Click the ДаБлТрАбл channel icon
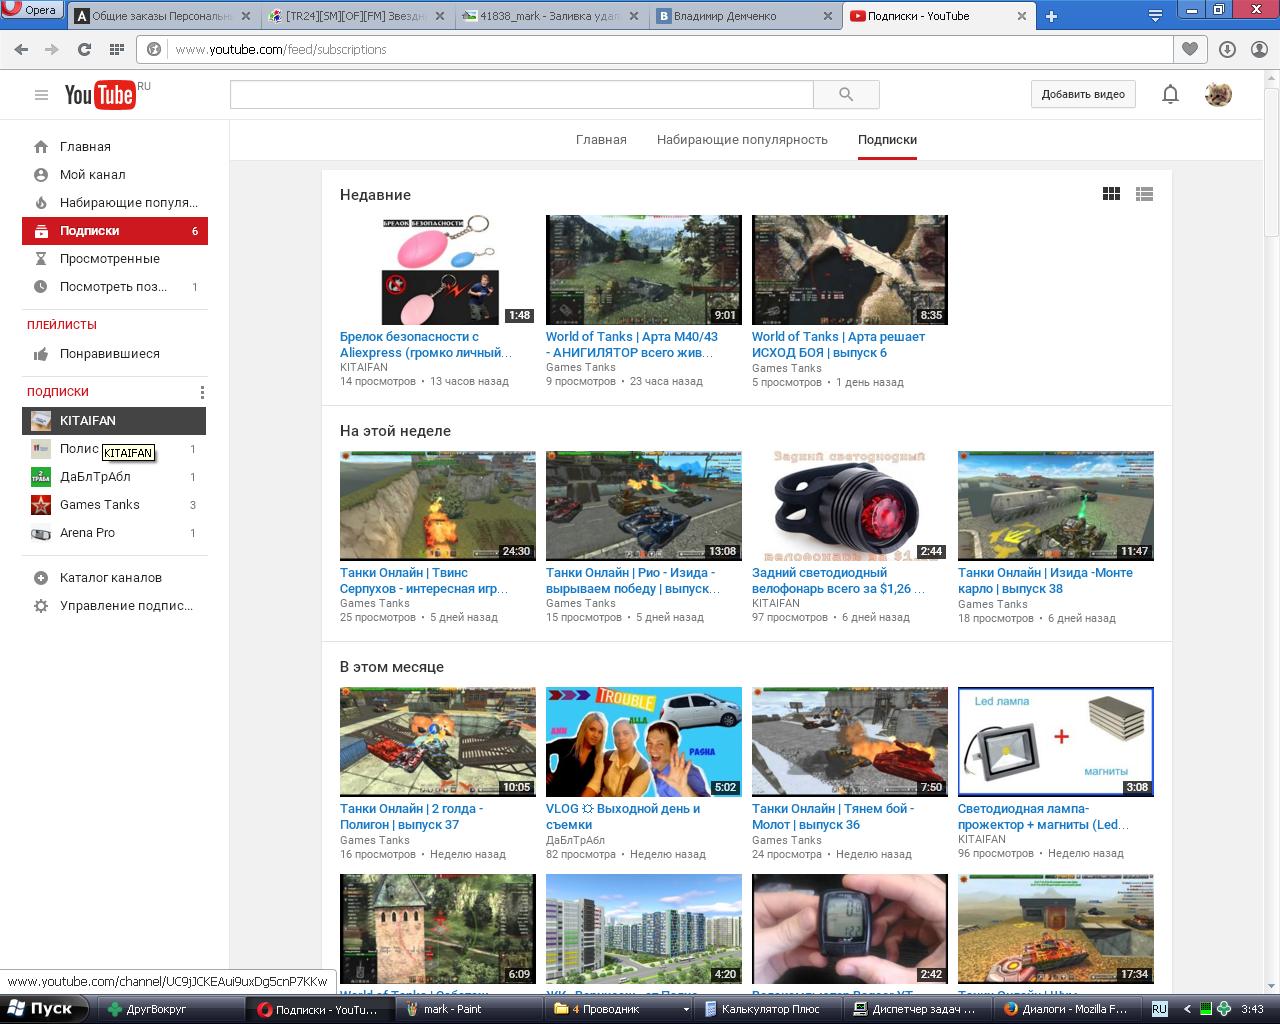The height and width of the screenshot is (1024, 1280). point(41,477)
